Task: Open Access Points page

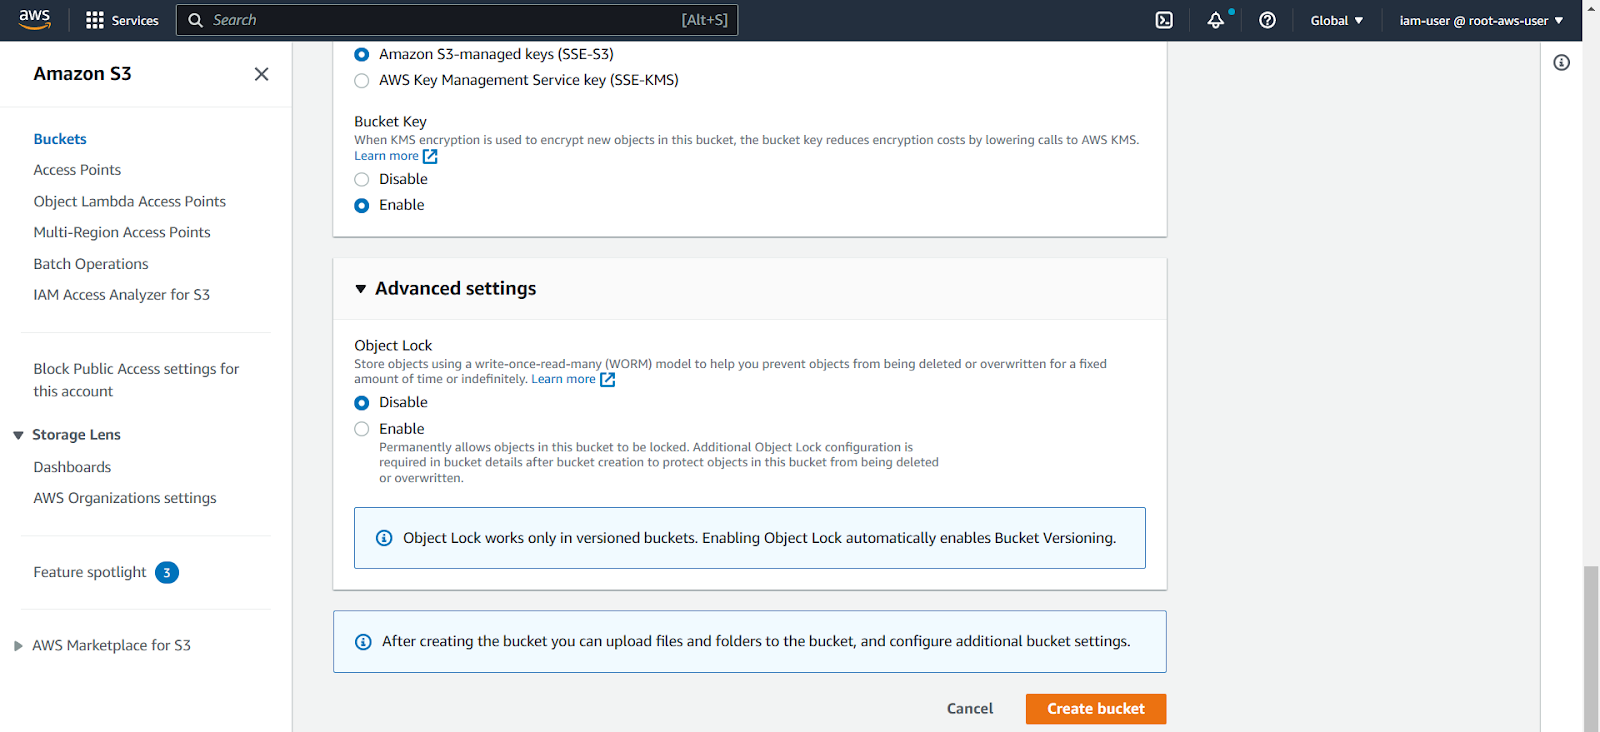Action: (77, 170)
